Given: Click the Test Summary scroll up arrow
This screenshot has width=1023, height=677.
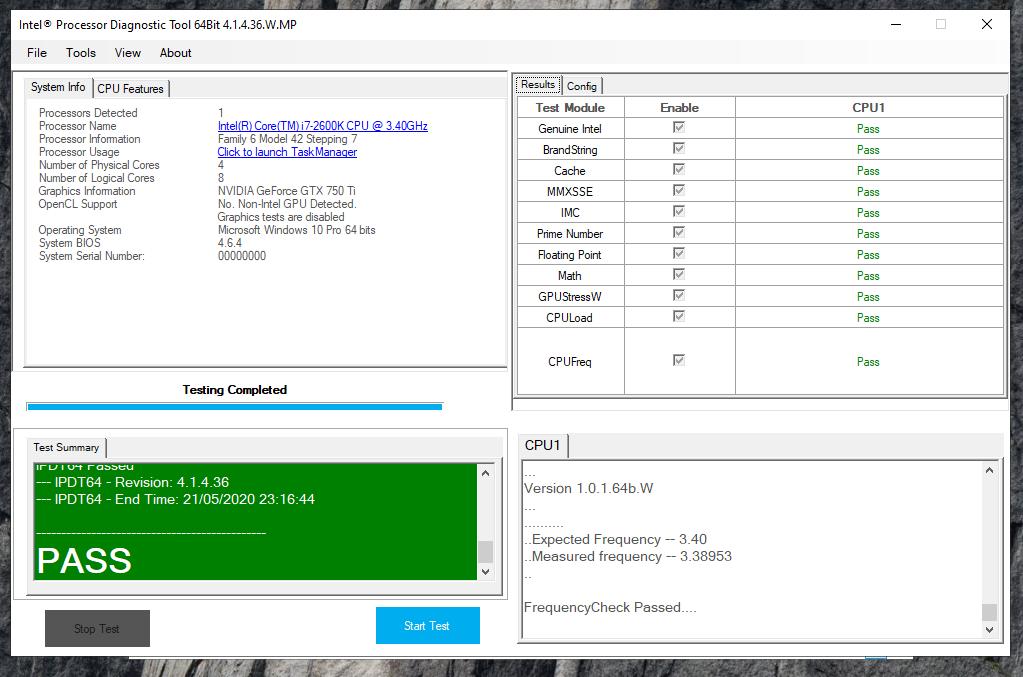Looking at the screenshot, I should (x=485, y=473).
